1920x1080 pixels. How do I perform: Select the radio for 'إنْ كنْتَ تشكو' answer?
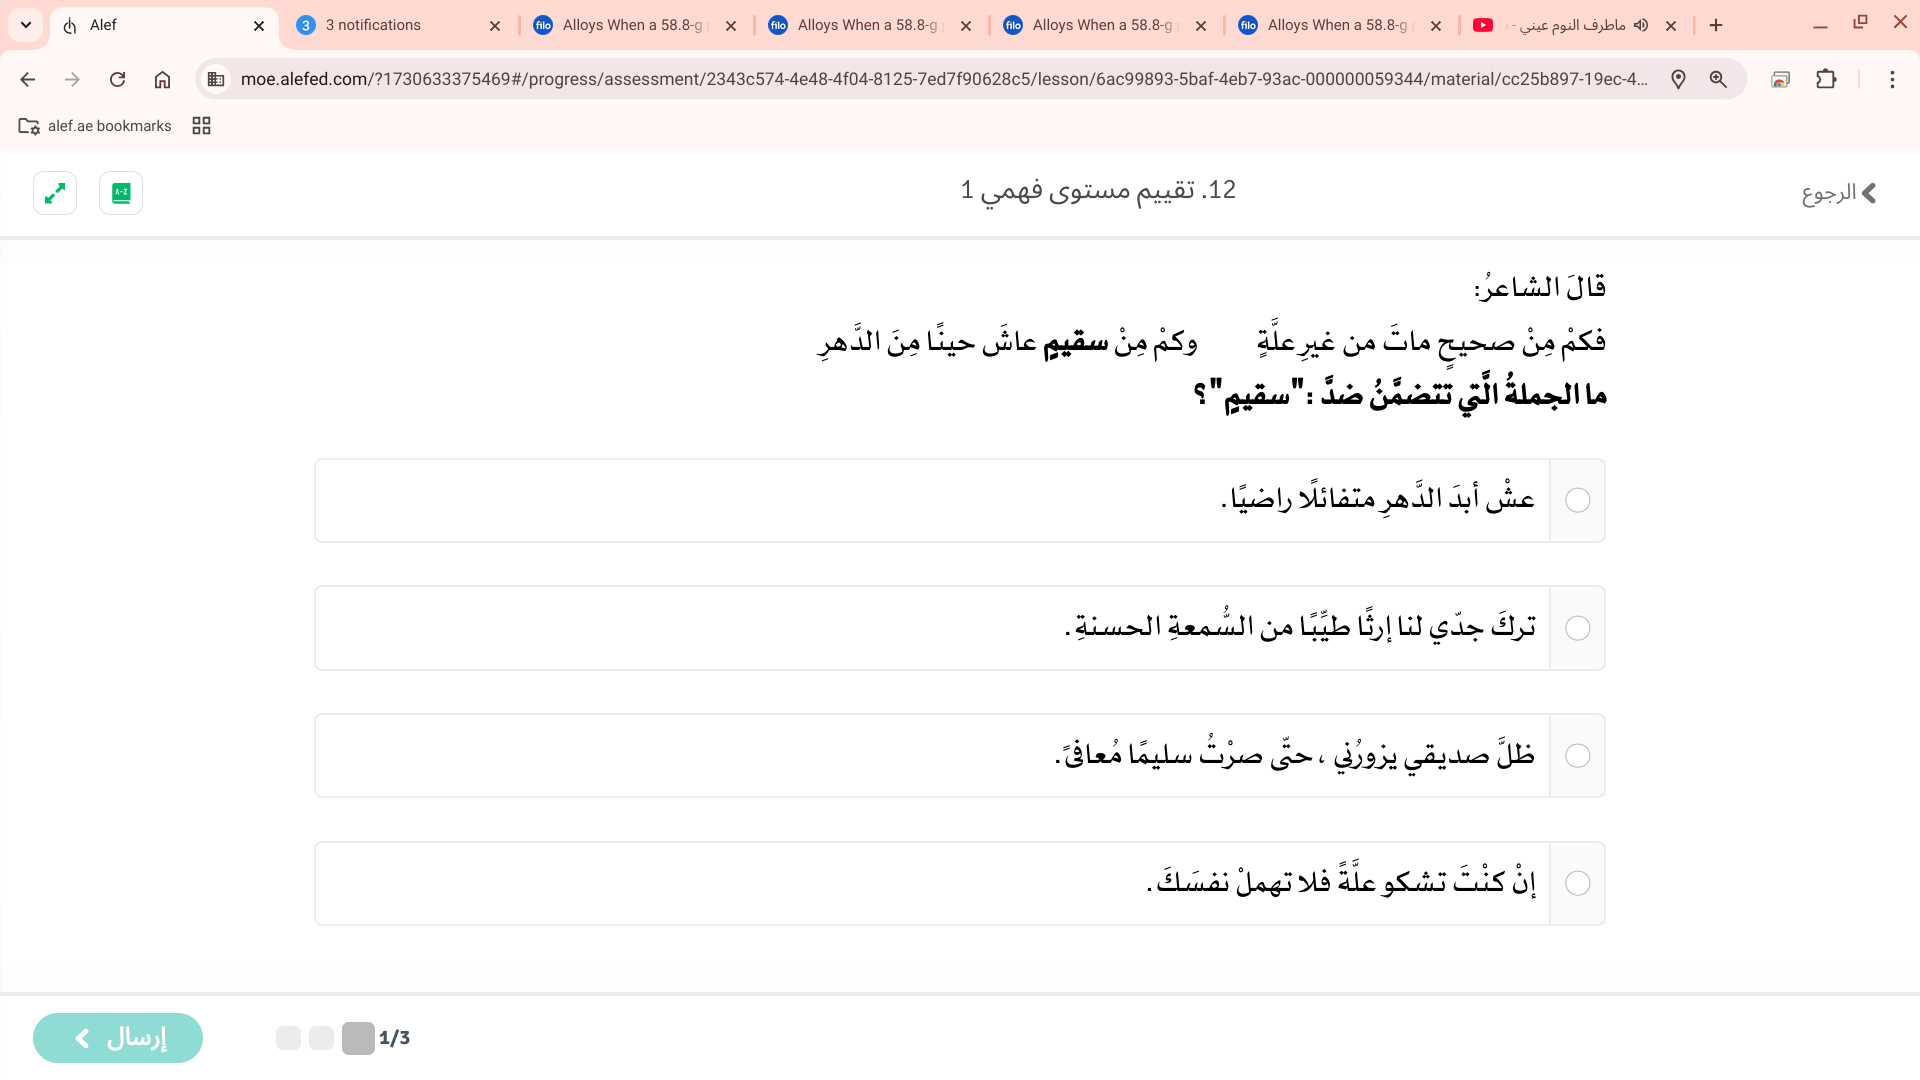pyautogui.click(x=1577, y=883)
